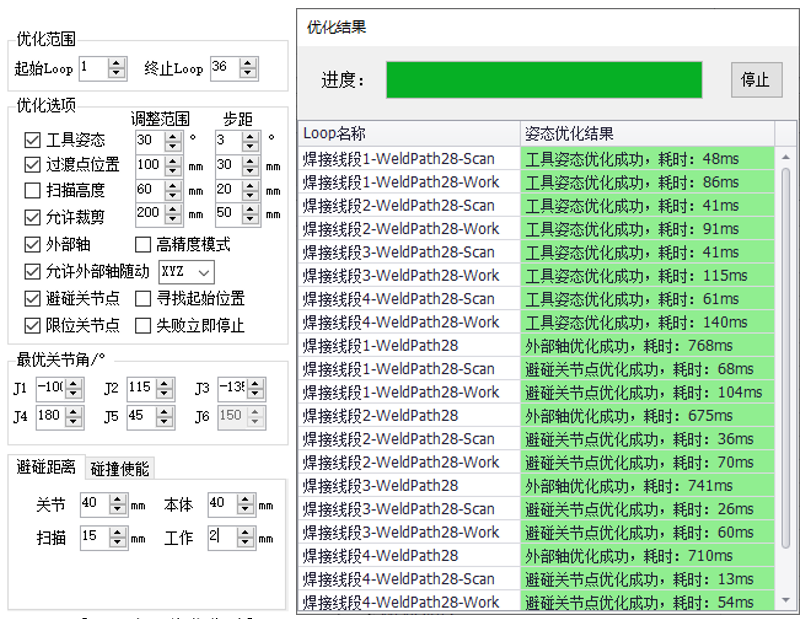Select the 焊接线段1-WeldPath28 row with 768ms

pos(410,346)
